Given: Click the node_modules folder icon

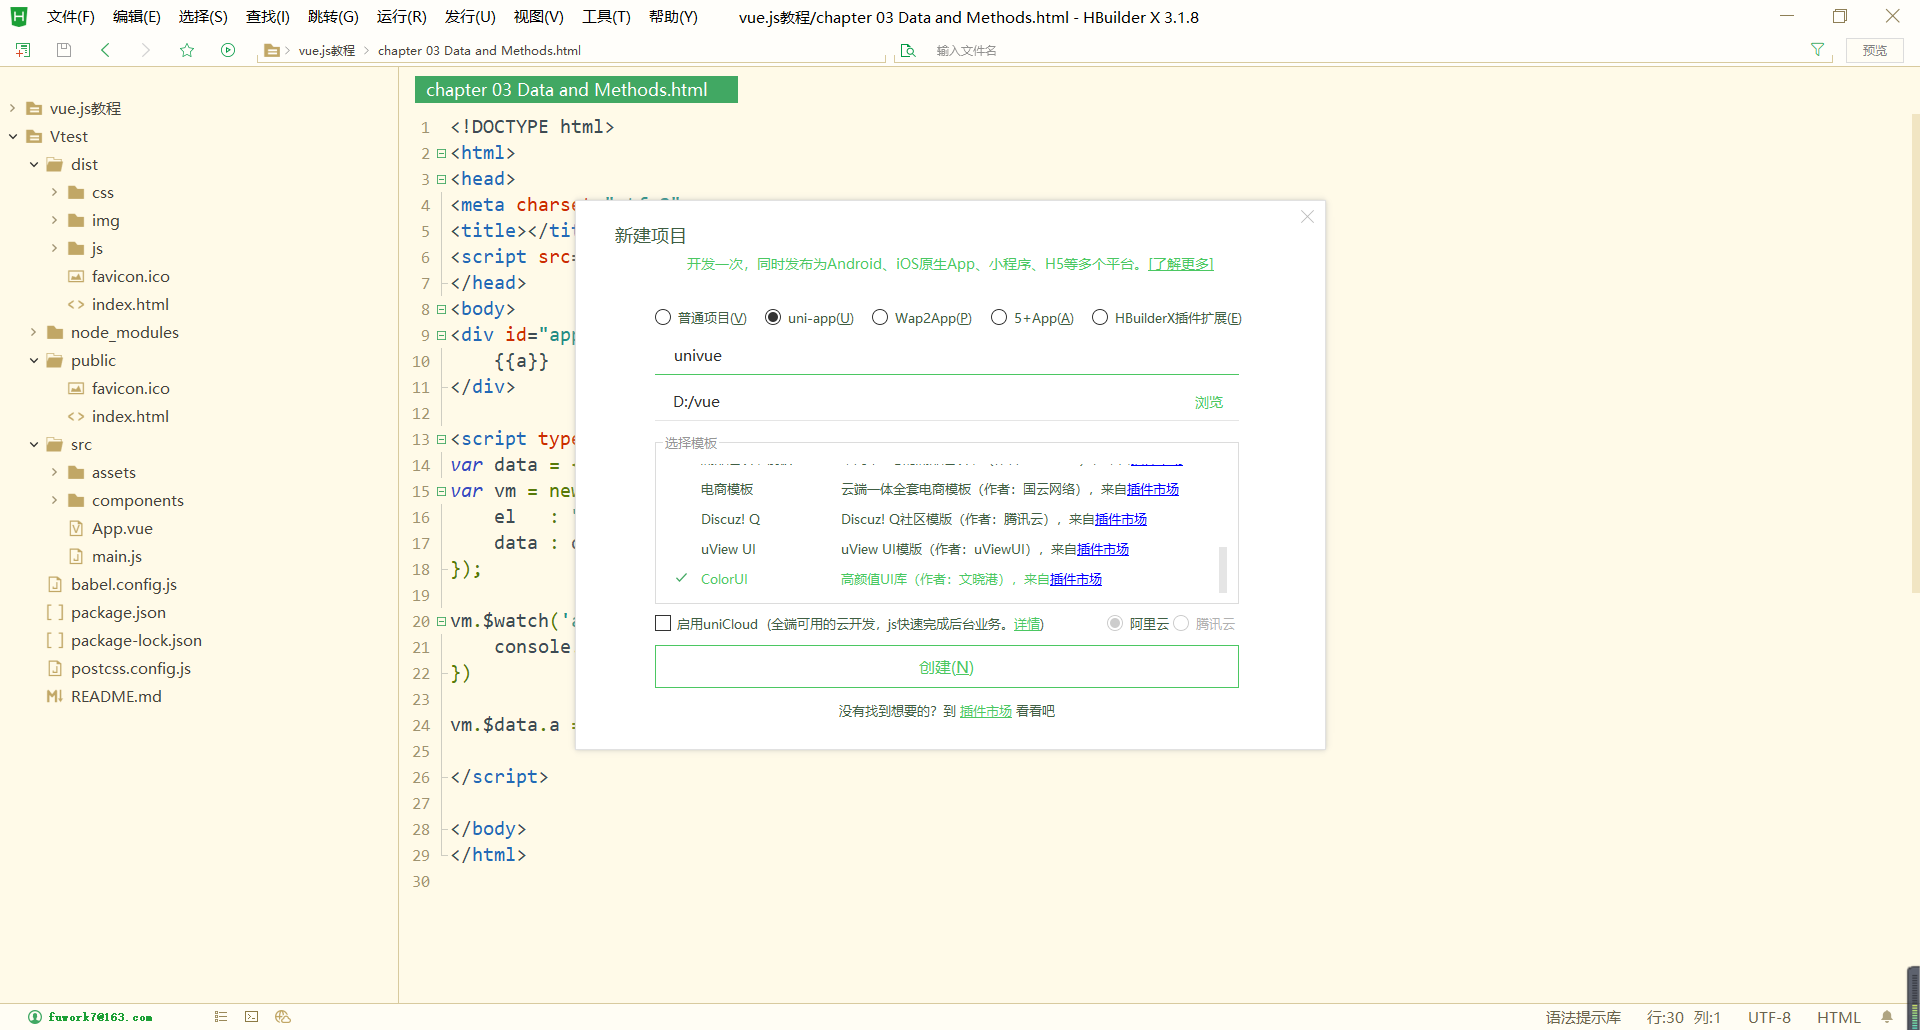Looking at the screenshot, I should pyautogui.click(x=55, y=332).
